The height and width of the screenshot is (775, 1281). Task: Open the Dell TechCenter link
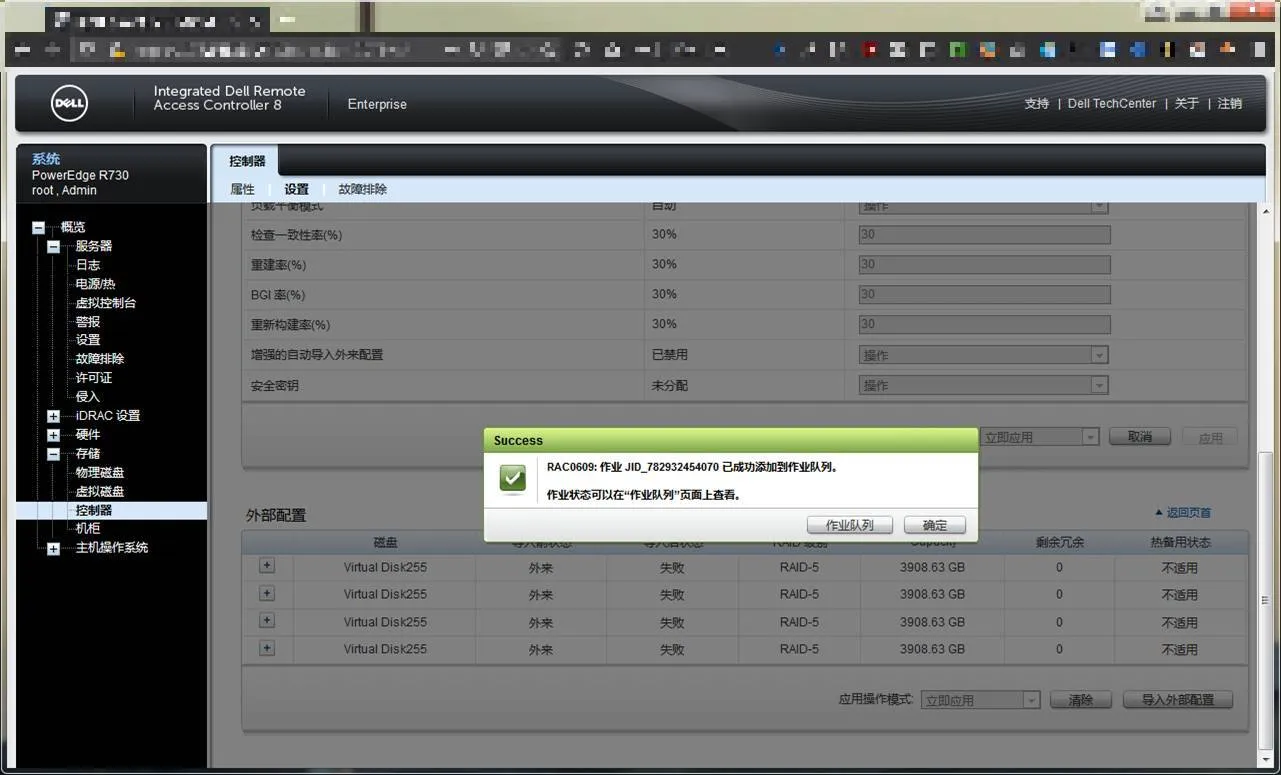tap(1112, 104)
